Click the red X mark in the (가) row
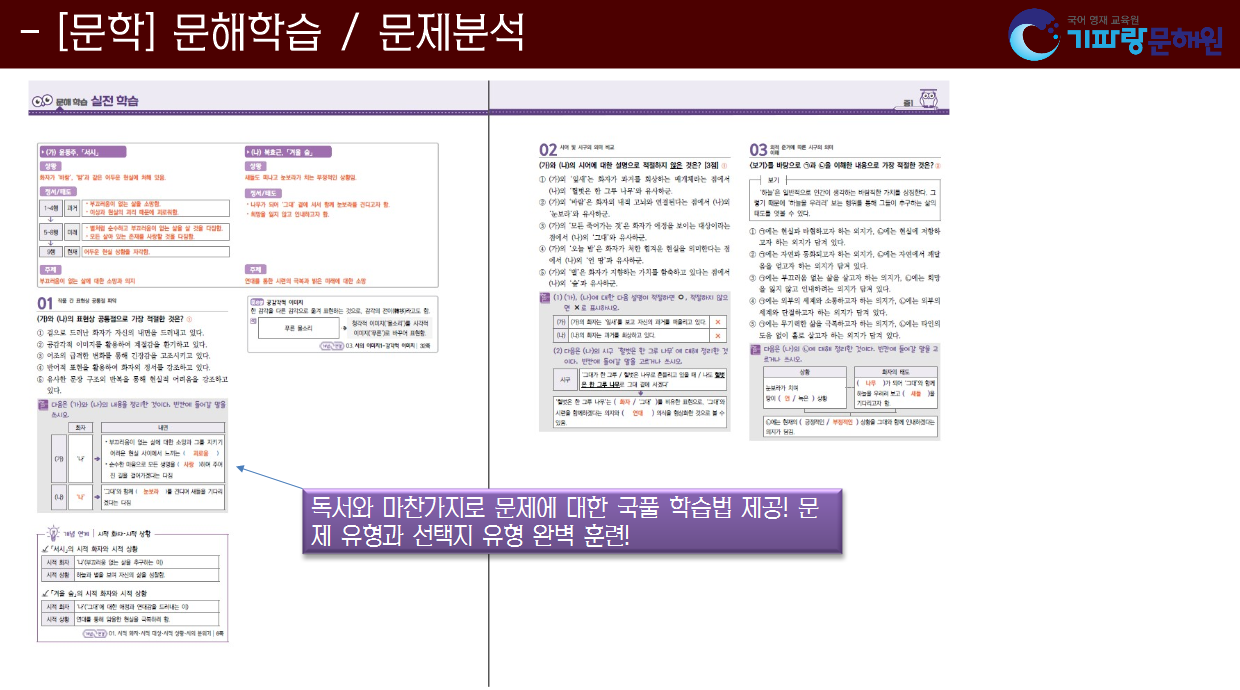 coord(716,323)
